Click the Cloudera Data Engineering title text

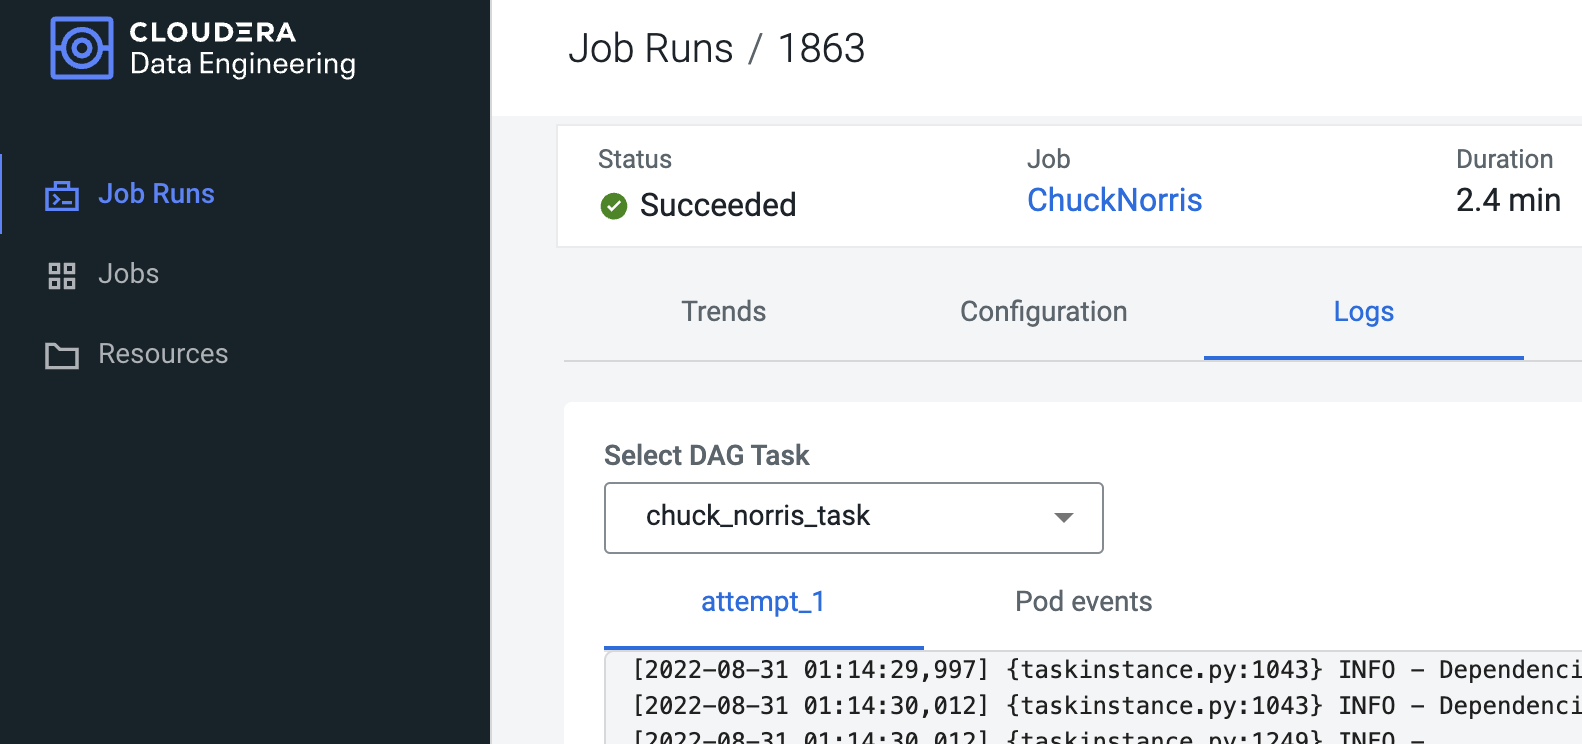pos(243,48)
